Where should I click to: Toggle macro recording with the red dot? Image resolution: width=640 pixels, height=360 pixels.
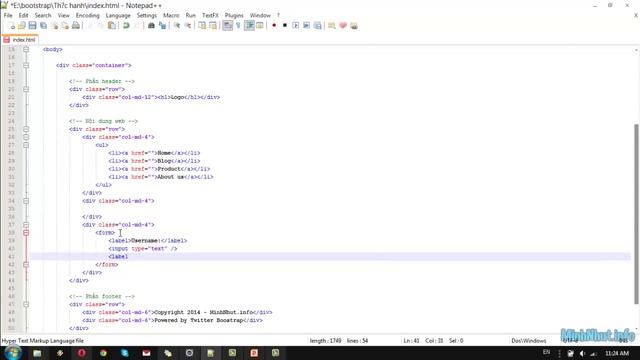pyautogui.click(x=274, y=26)
